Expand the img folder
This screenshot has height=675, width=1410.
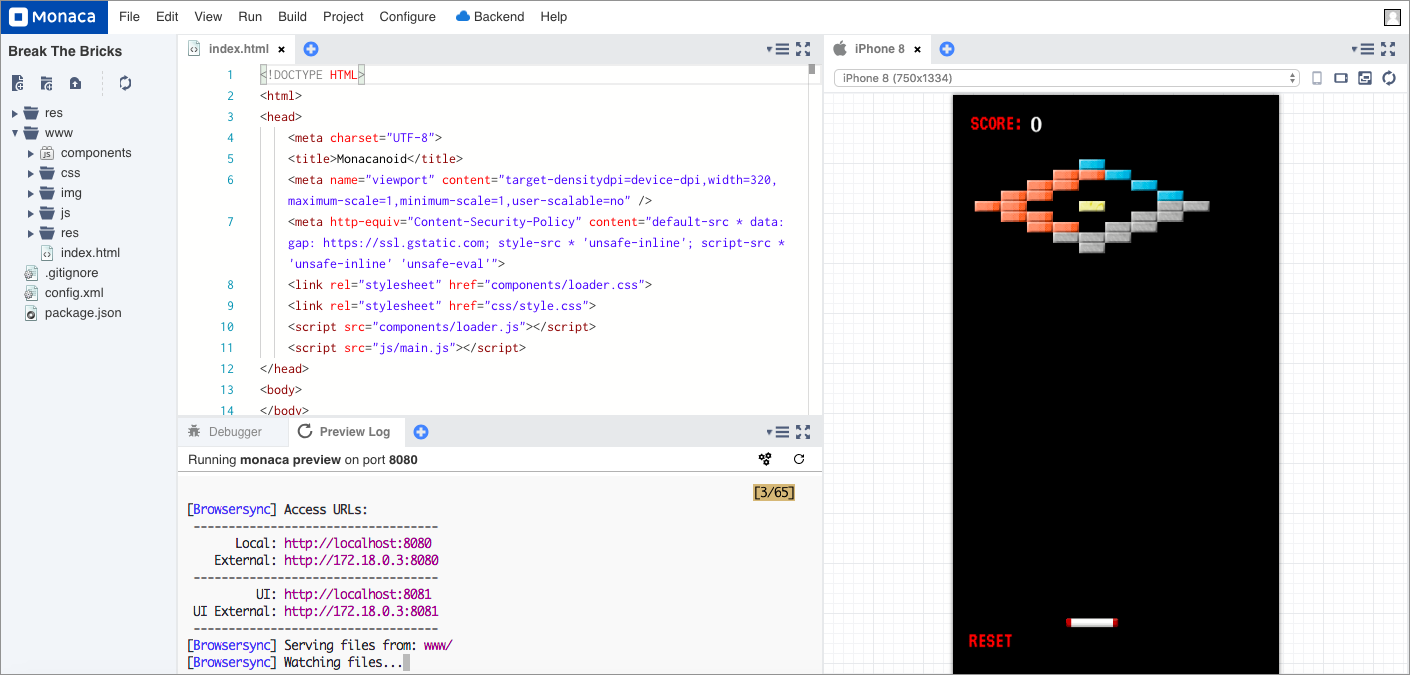[x=31, y=193]
